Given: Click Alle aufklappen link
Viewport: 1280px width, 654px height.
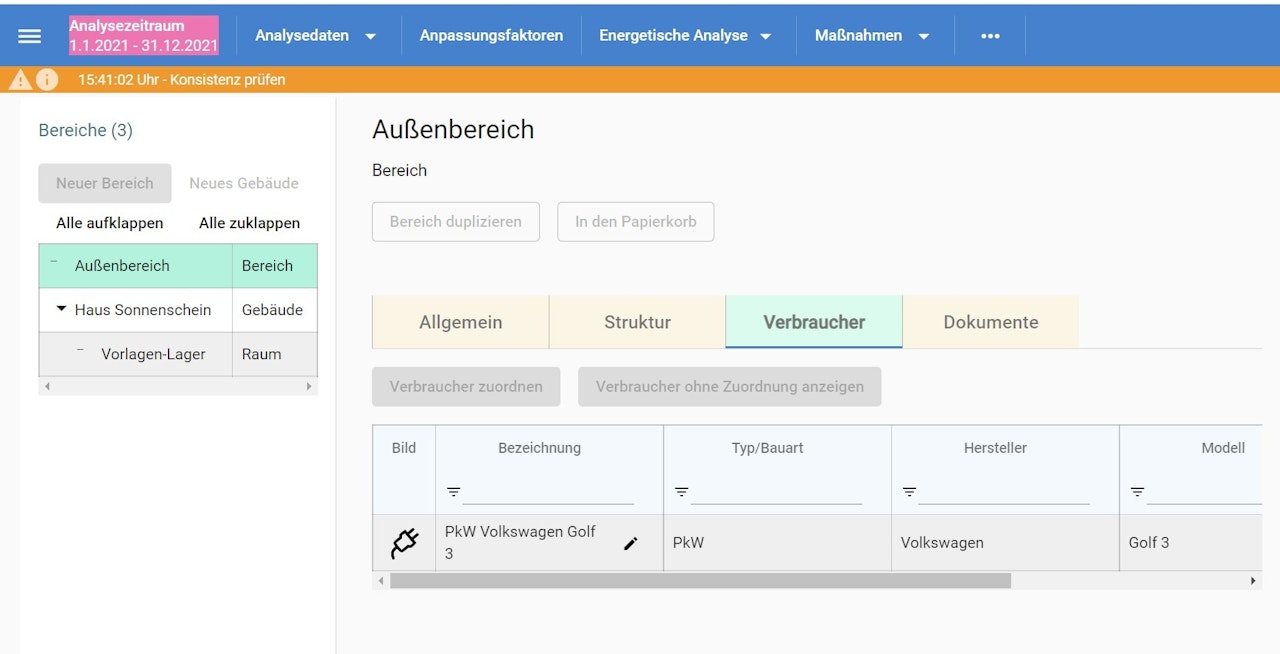Looking at the screenshot, I should pyautogui.click(x=110, y=223).
